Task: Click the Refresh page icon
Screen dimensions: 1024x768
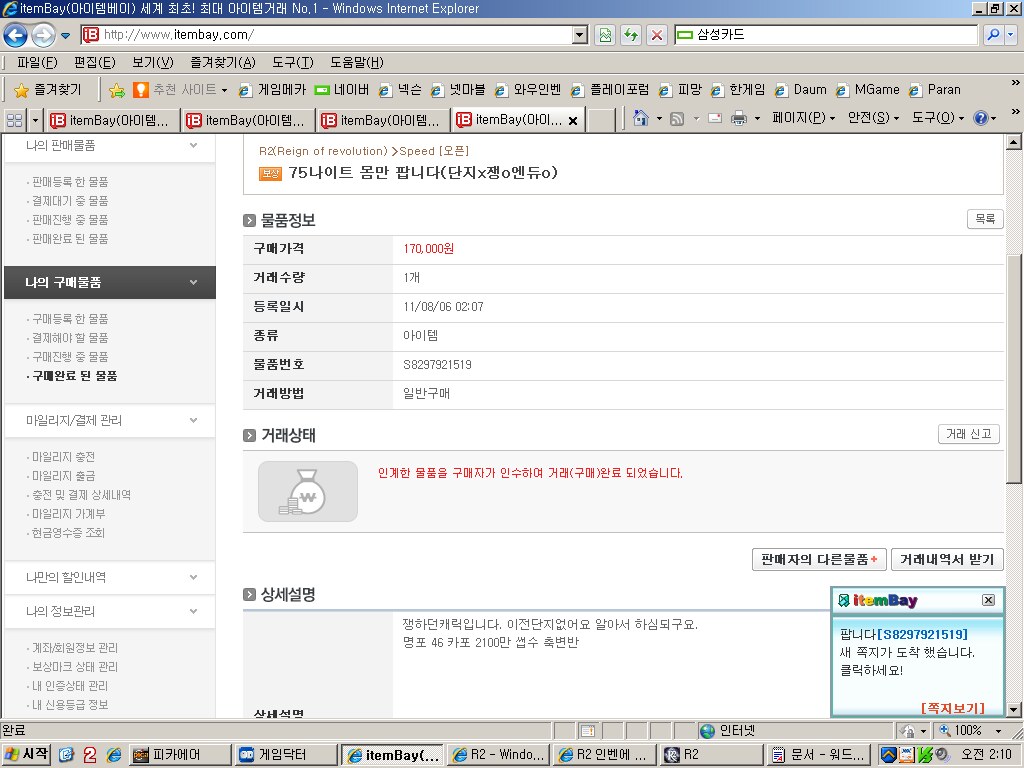Action: [631, 35]
